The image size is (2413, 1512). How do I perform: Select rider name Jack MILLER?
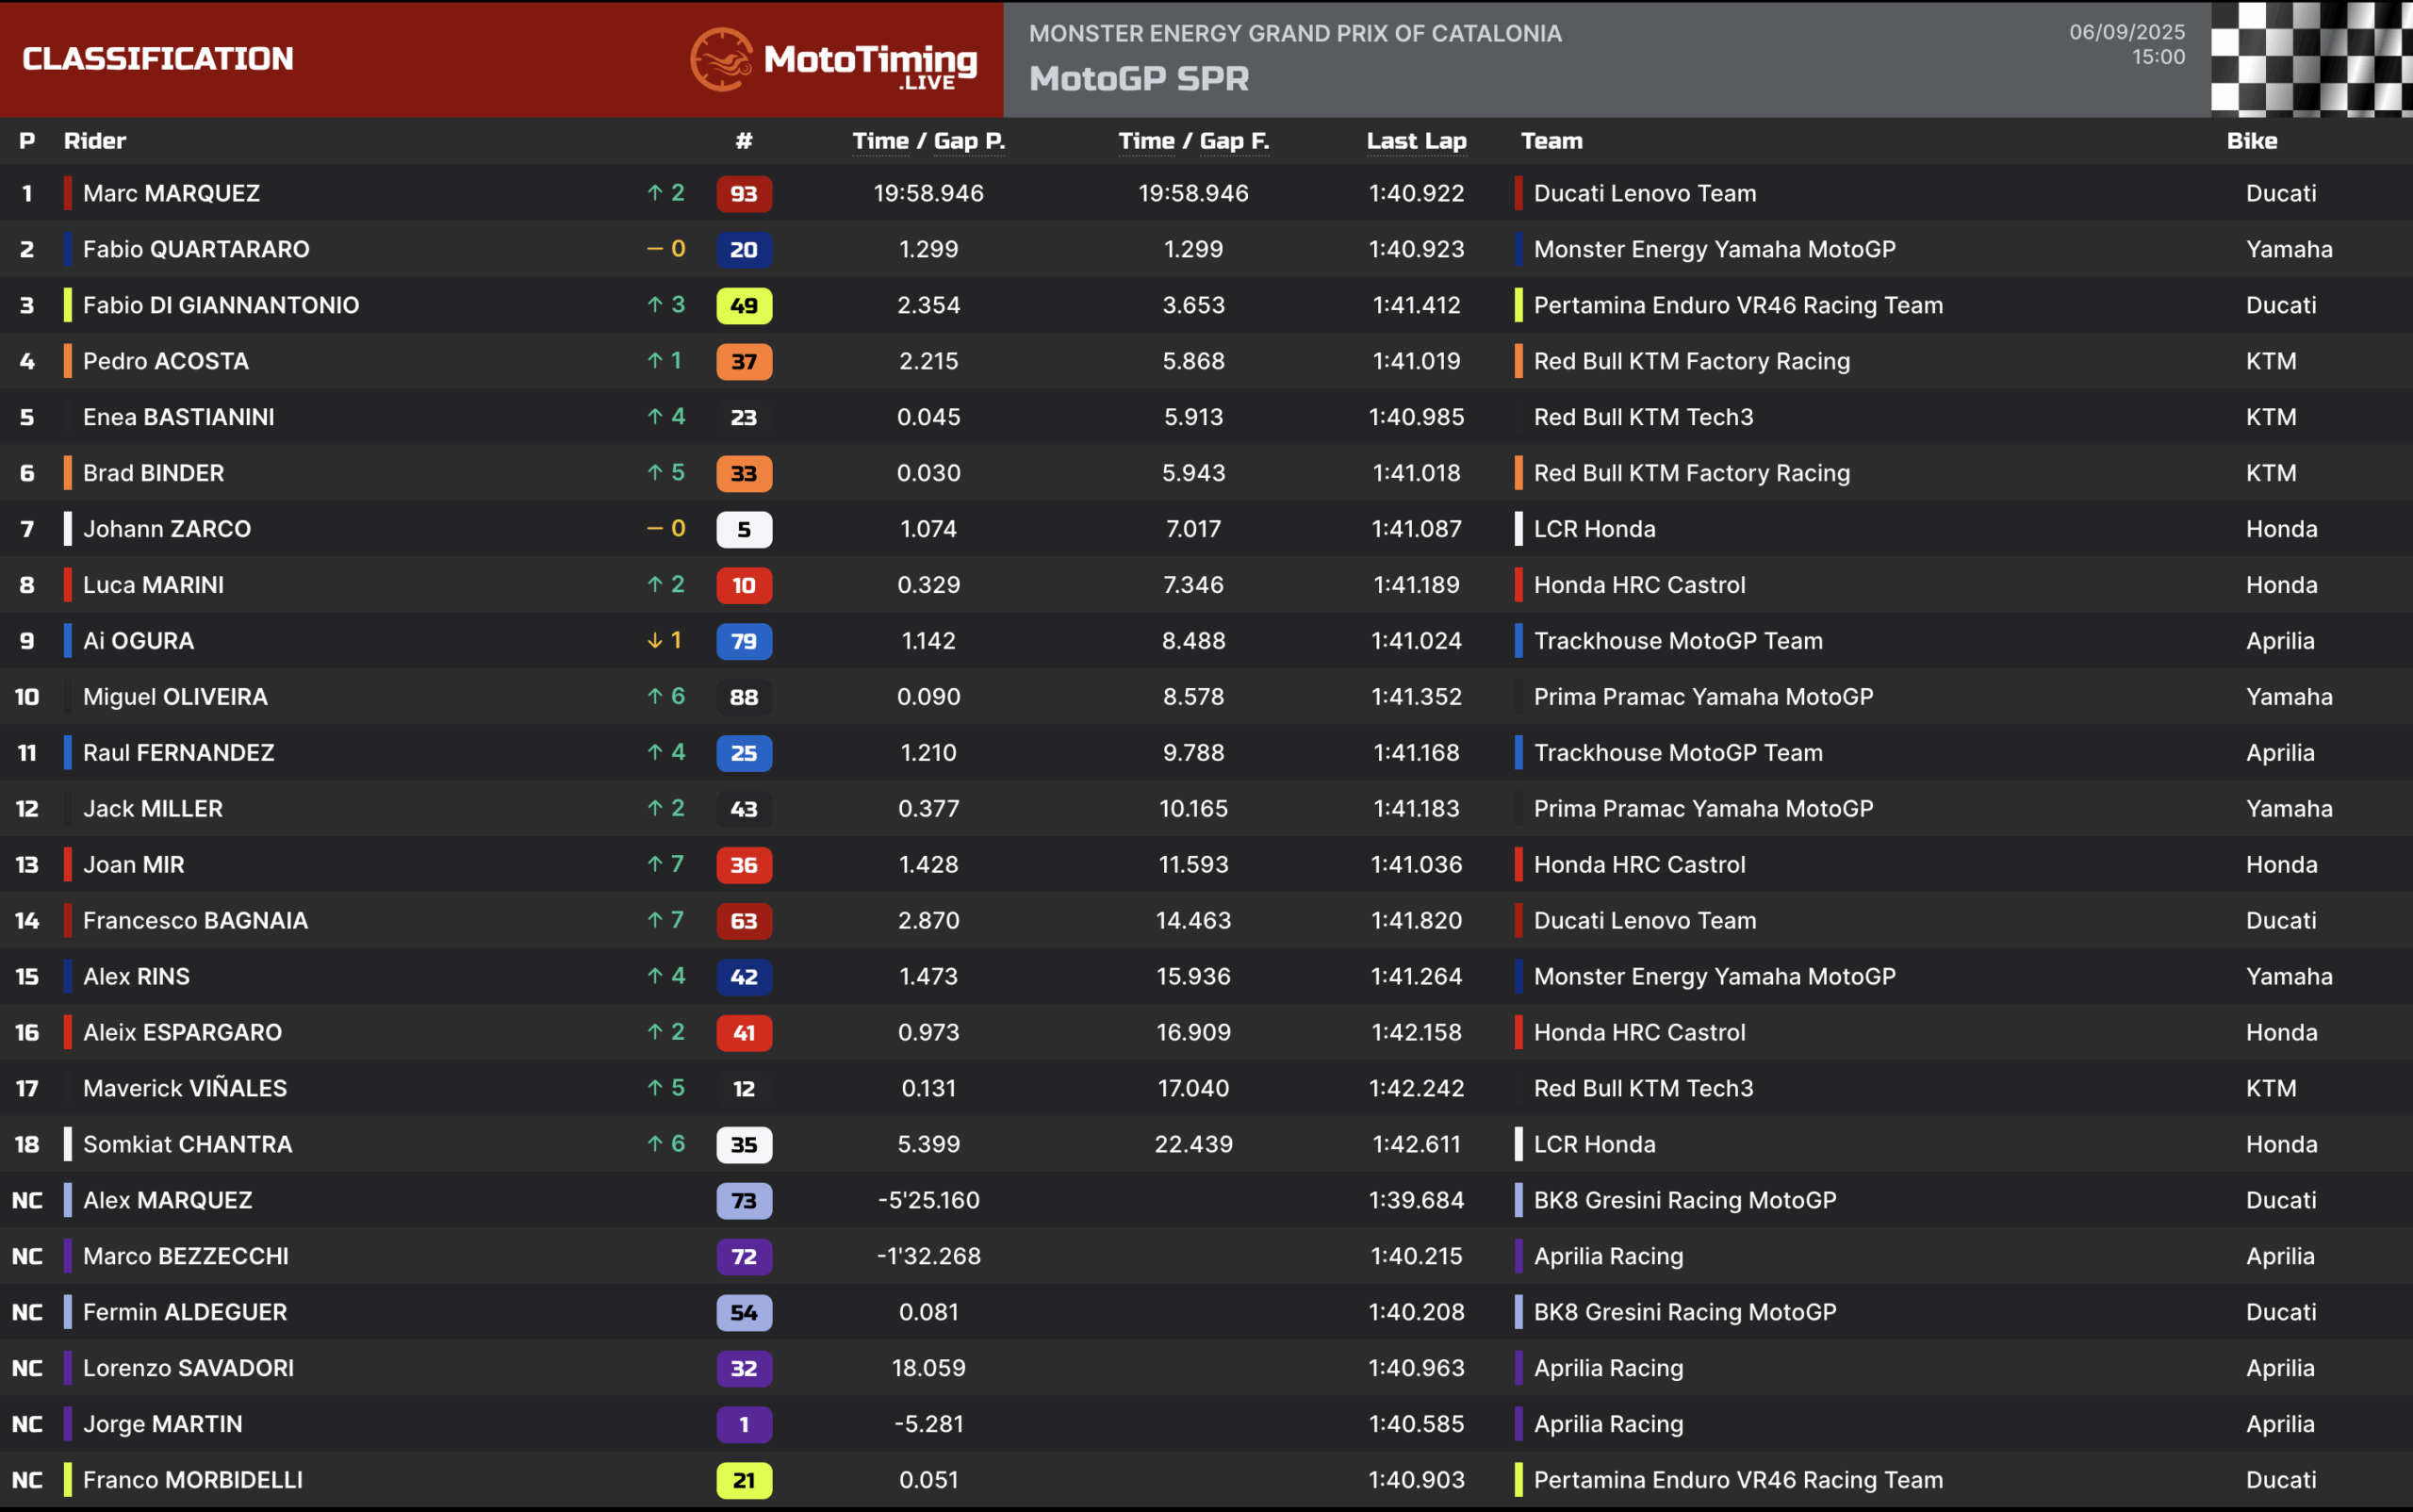tap(153, 809)
